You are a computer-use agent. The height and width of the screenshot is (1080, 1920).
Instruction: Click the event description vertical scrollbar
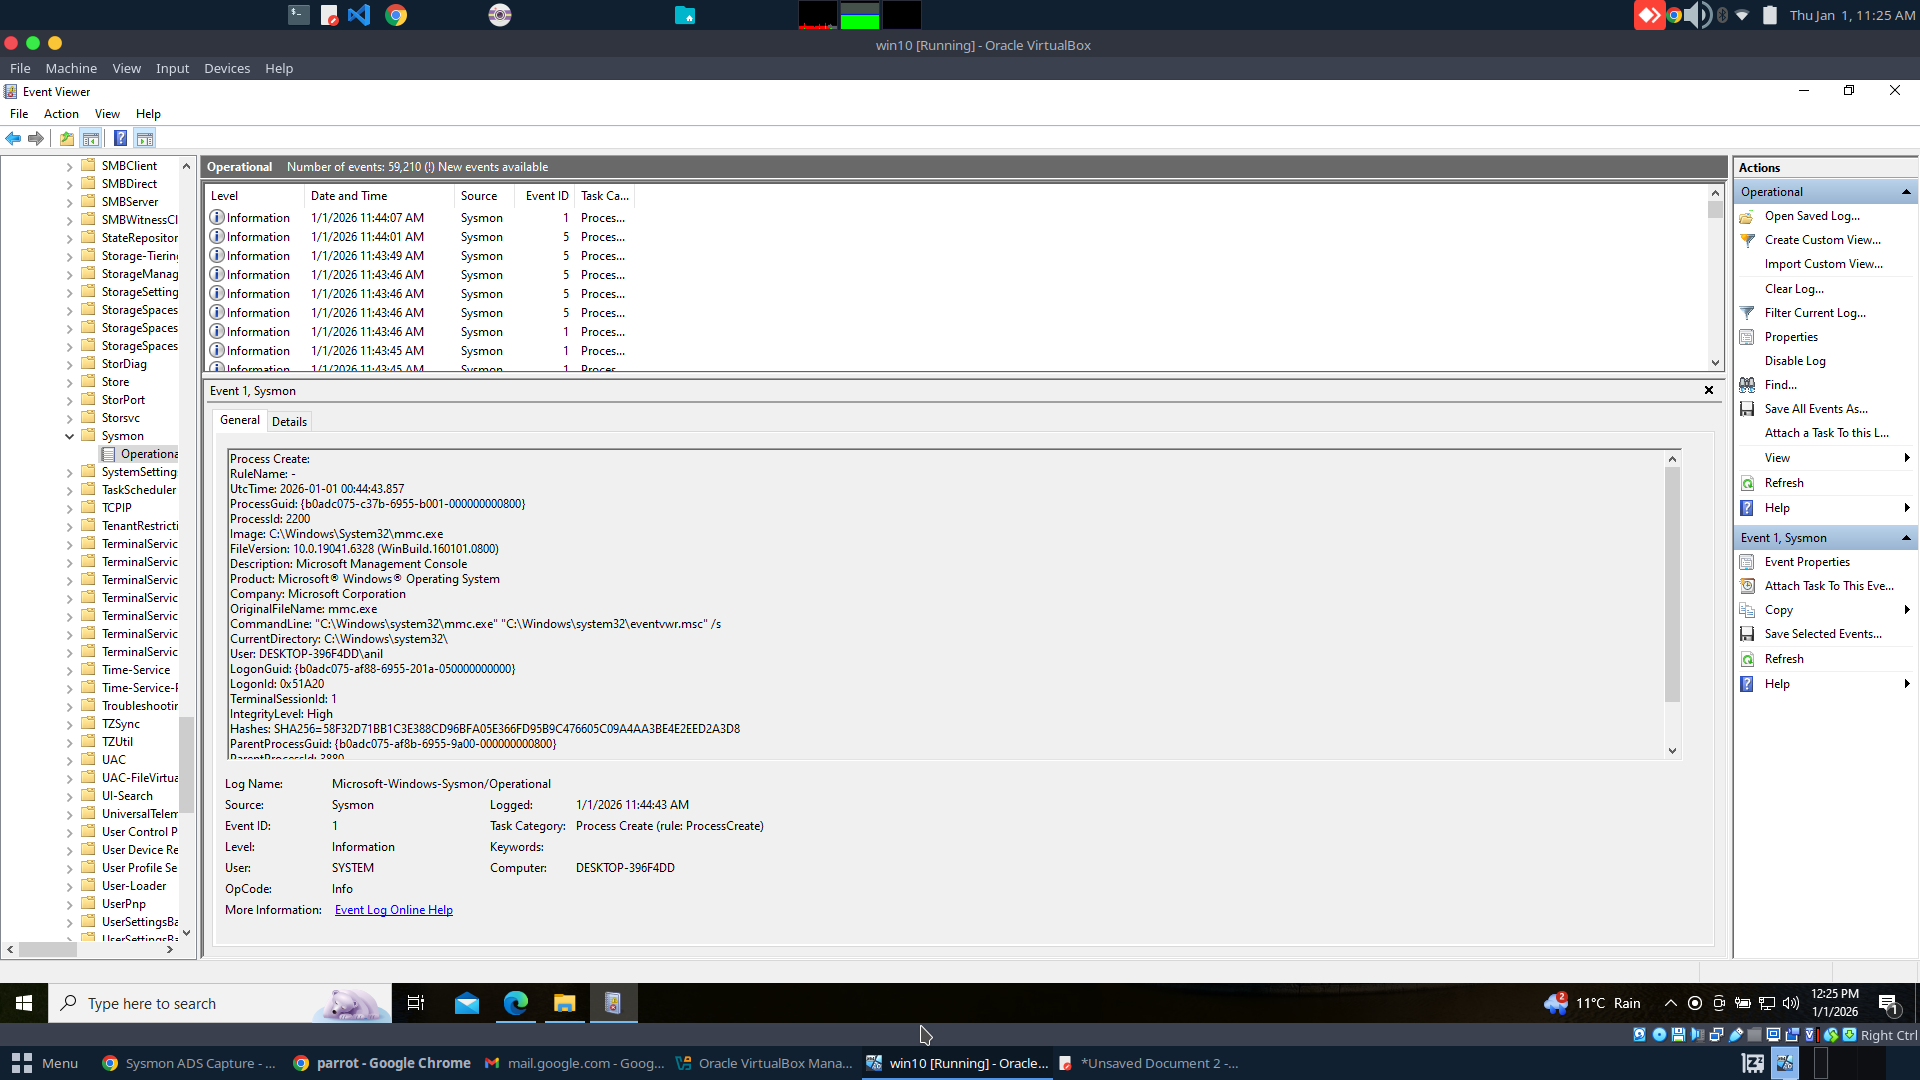(1672, 604)
